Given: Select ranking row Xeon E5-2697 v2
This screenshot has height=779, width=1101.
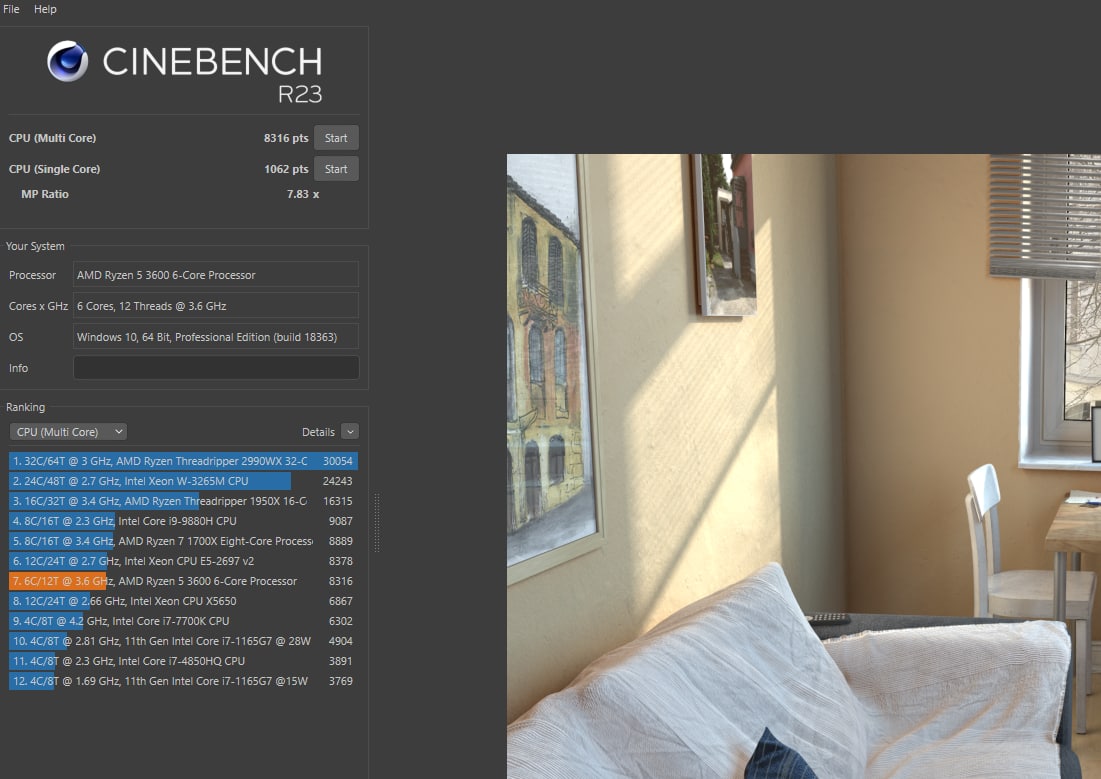Looking at the screenshot, I should (x=183, y=561).
